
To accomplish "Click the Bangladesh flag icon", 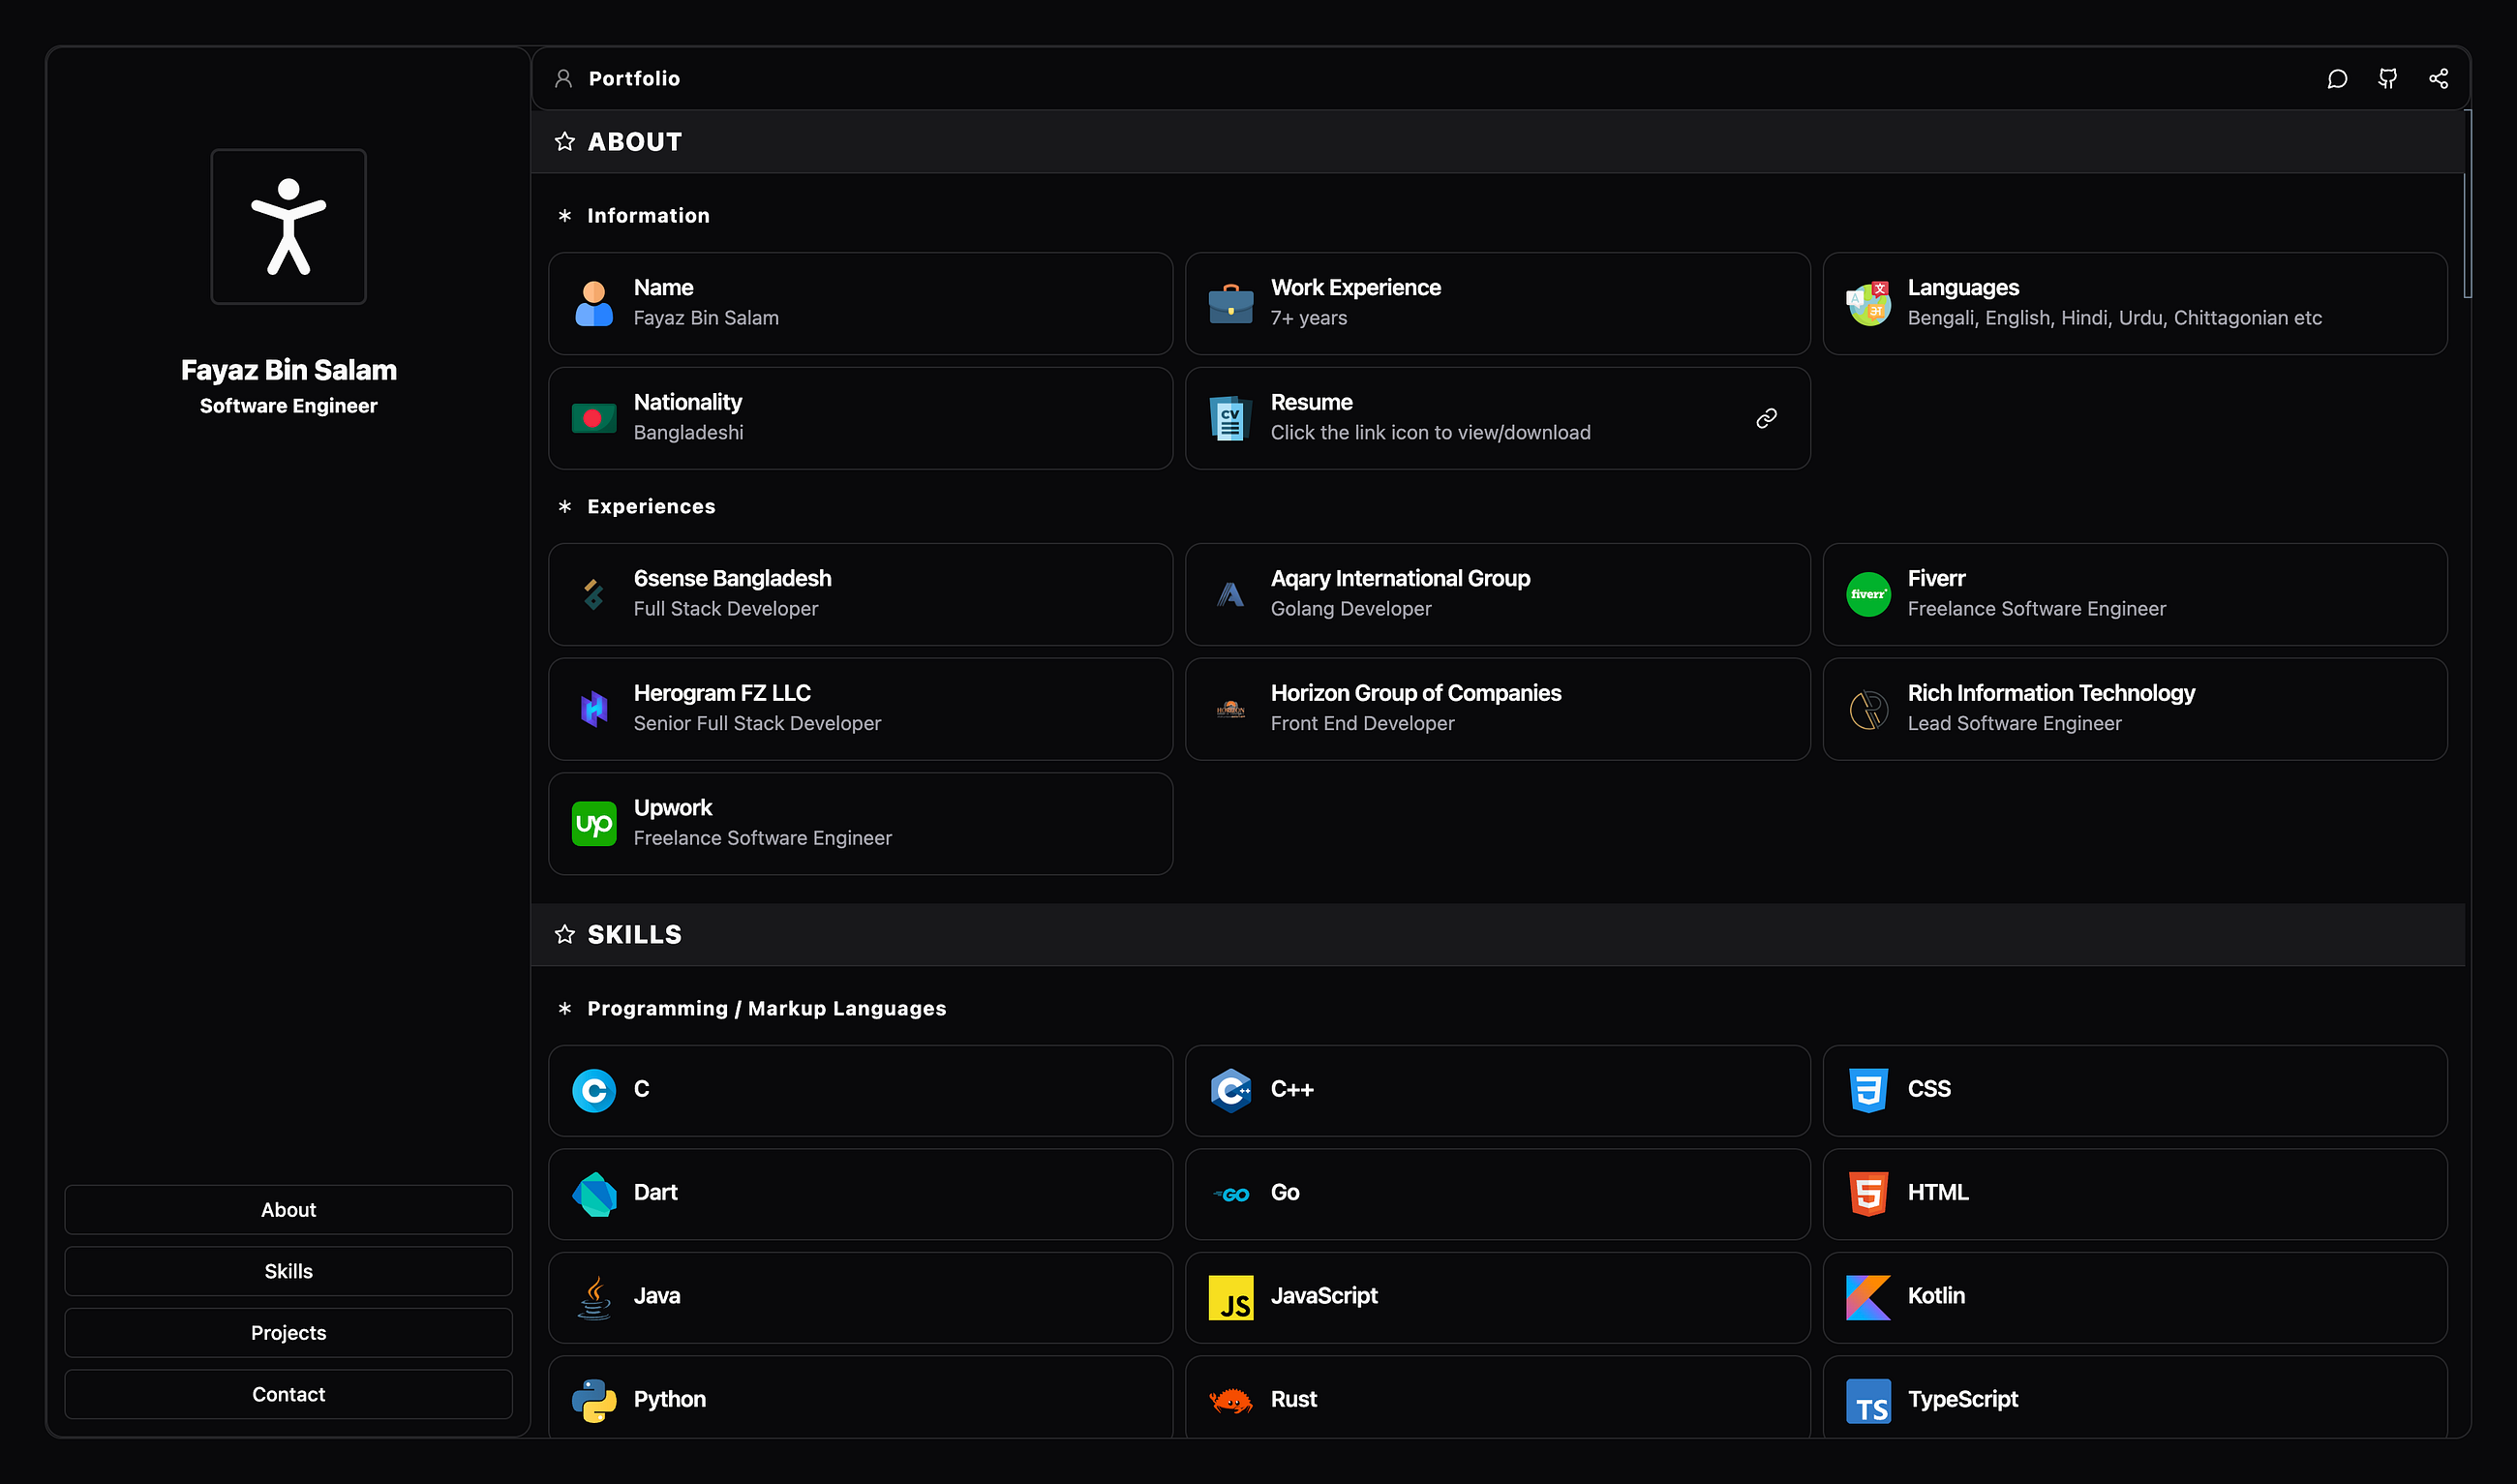I will 594,418.
